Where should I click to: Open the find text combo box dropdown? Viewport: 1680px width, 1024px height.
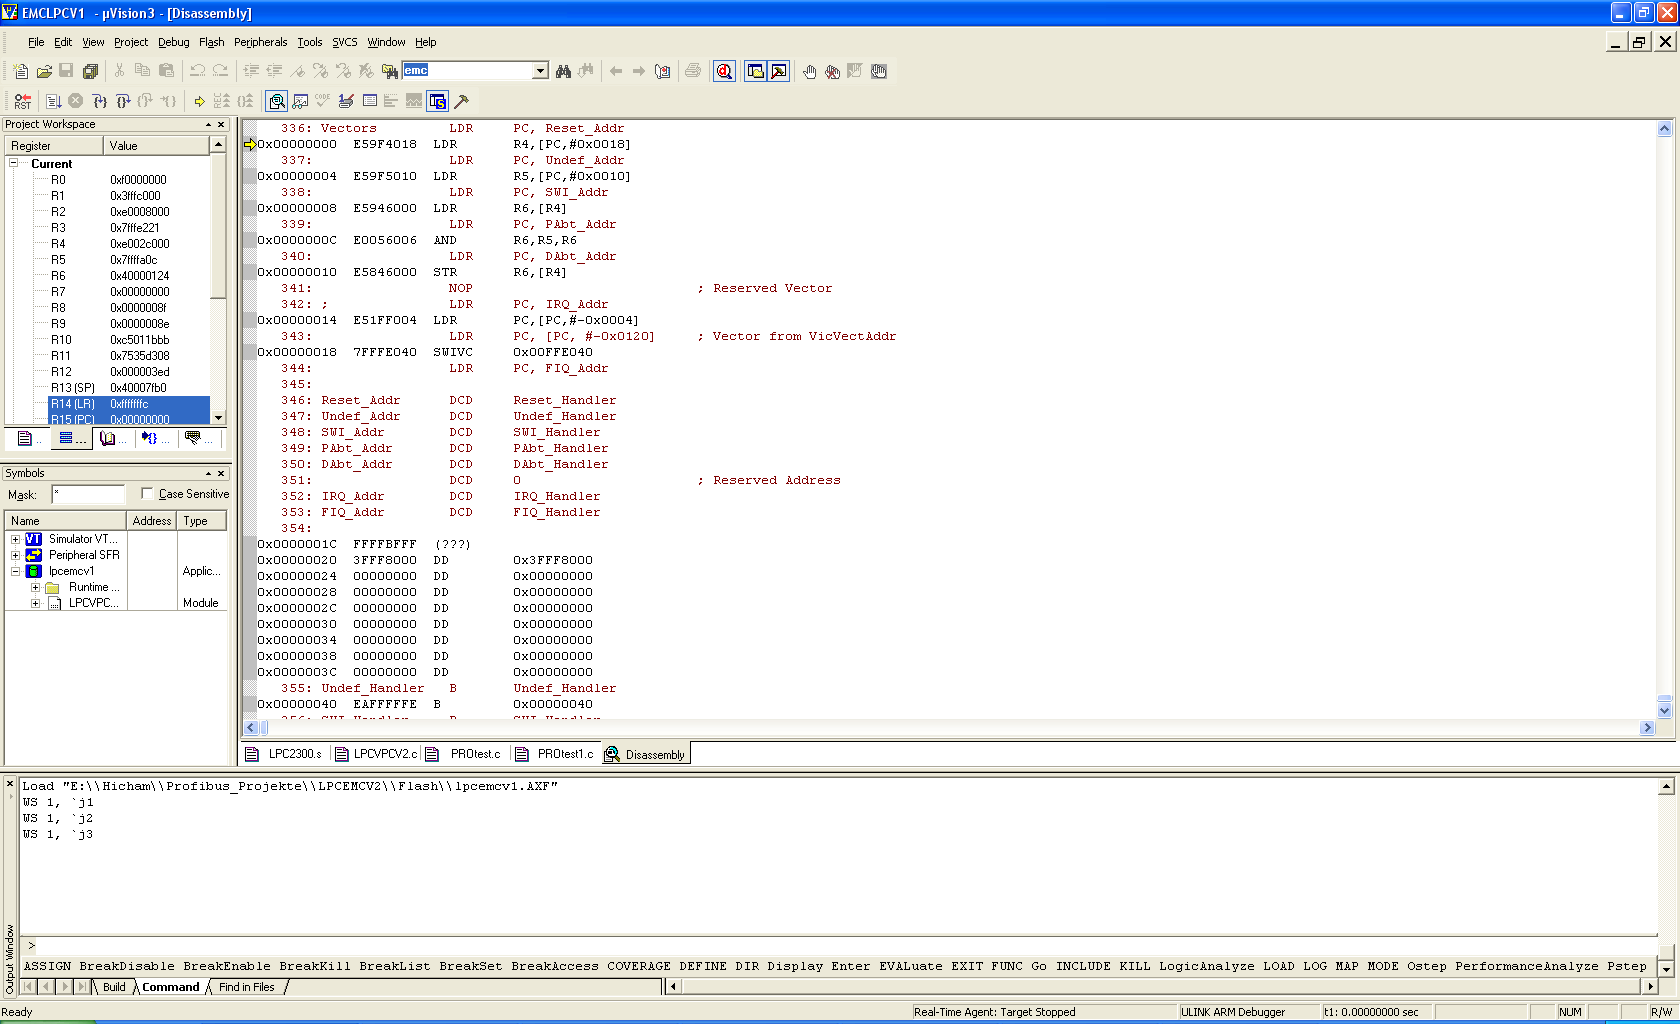540,70
